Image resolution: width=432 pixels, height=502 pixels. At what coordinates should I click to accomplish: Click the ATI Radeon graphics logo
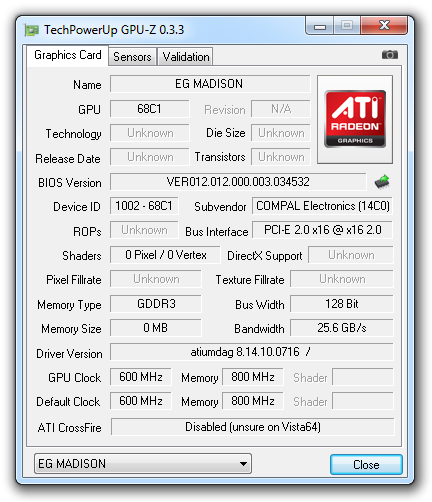coord(355,119)
